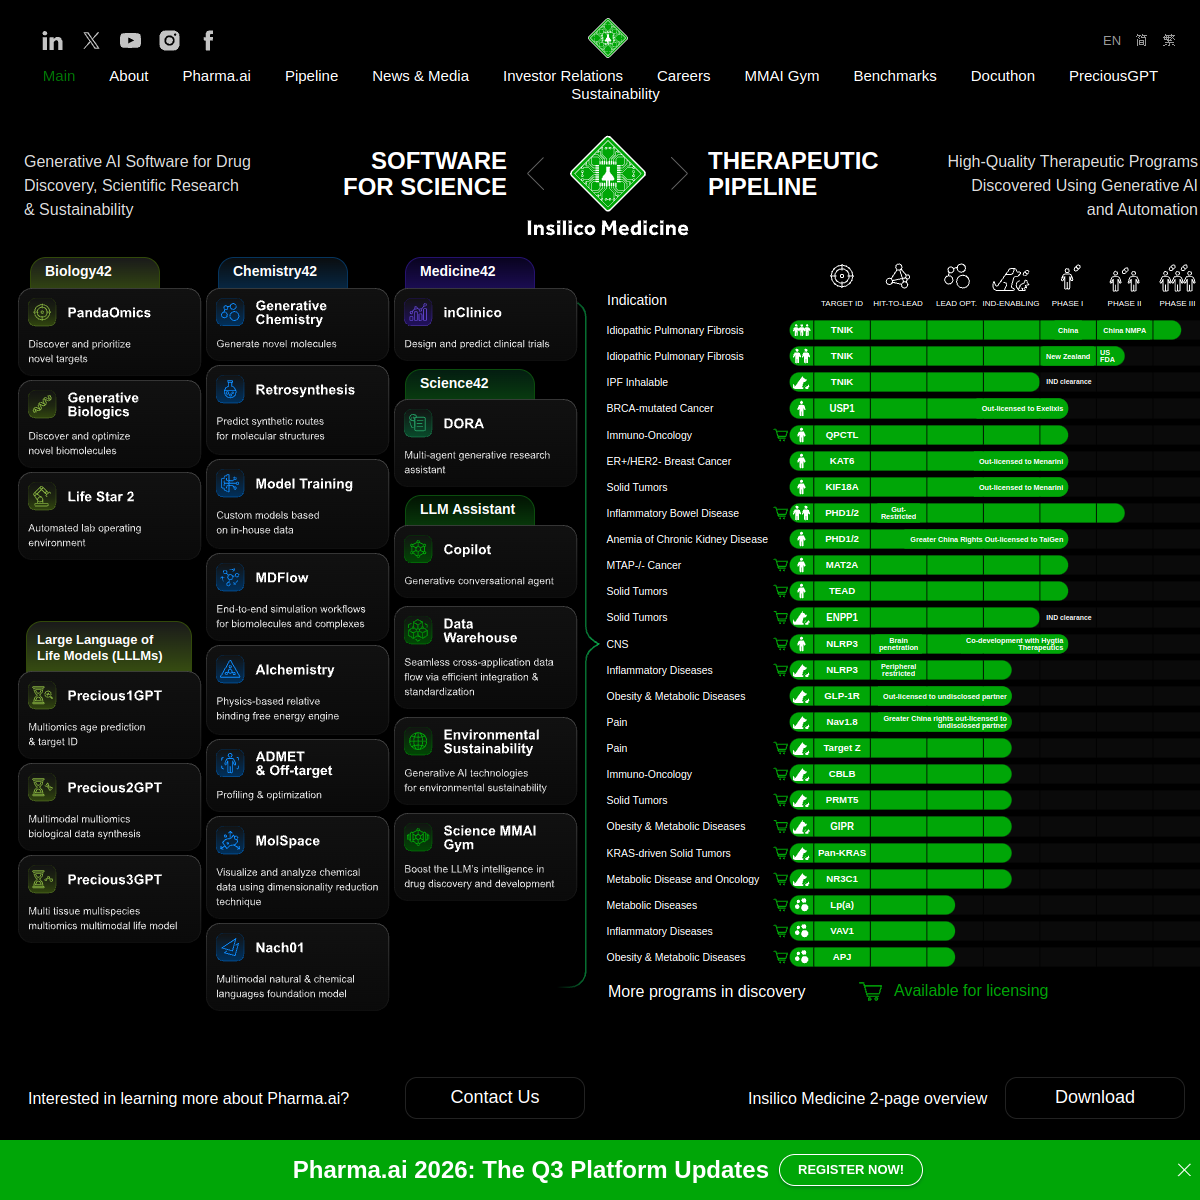Click the Precious3GPT icon
Viewport: 1200px width, 1200px height.
pos(43,879)
